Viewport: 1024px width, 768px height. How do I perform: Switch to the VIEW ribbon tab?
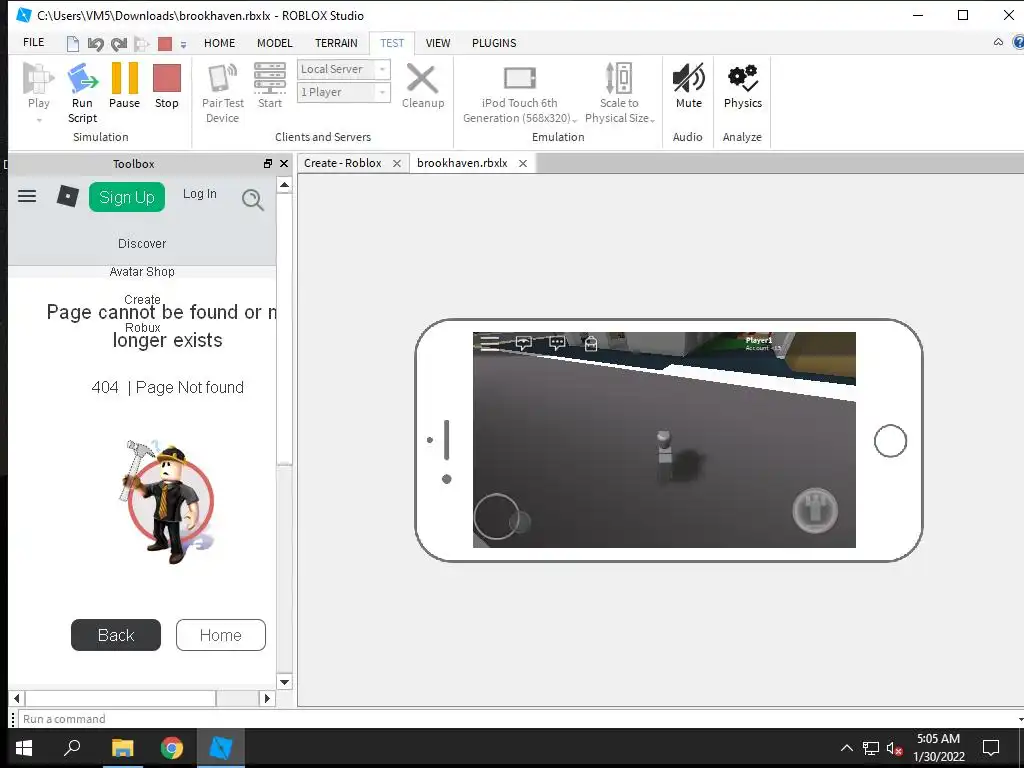[x=438, y=43]
